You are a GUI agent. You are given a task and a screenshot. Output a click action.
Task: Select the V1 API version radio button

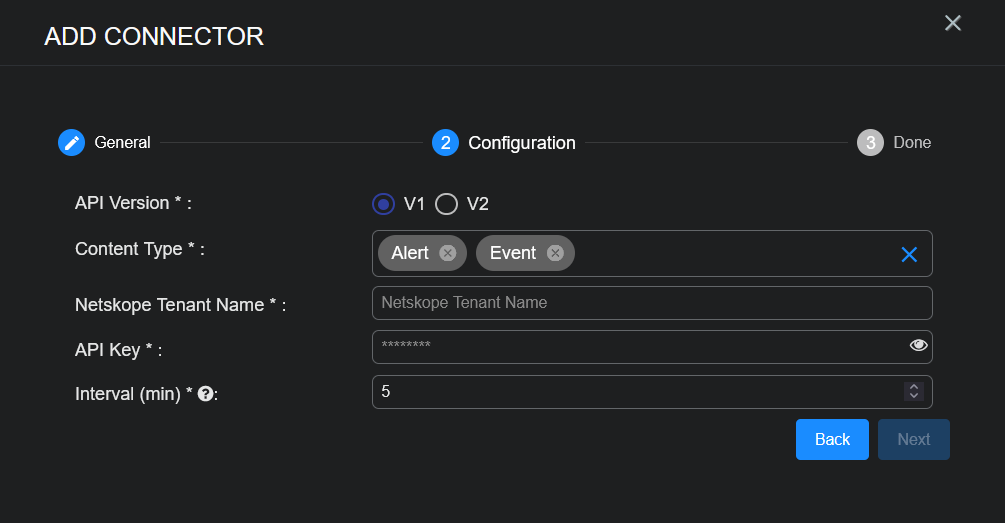382,204
